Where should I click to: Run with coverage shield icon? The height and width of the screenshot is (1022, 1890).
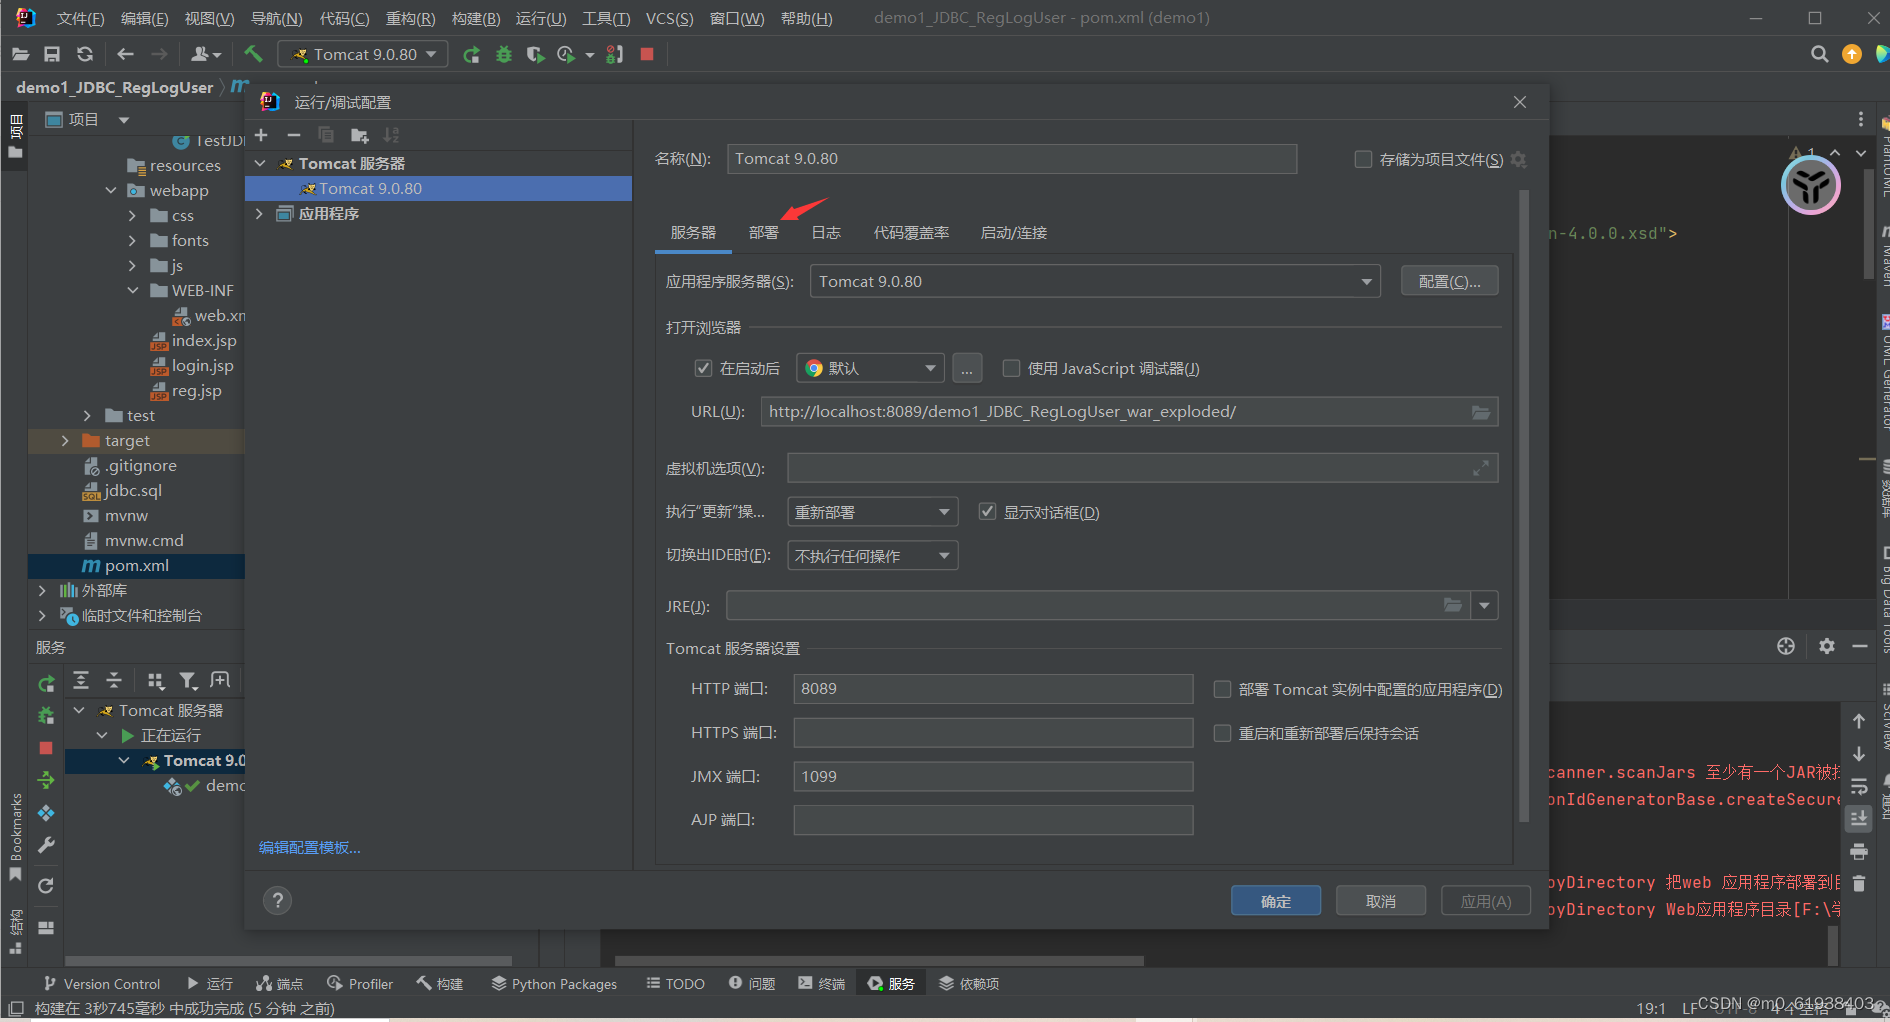(x=535, y=54)
